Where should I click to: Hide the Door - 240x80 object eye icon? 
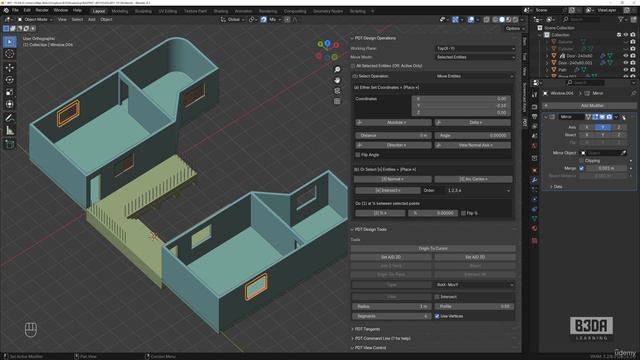tap(626, 56)
